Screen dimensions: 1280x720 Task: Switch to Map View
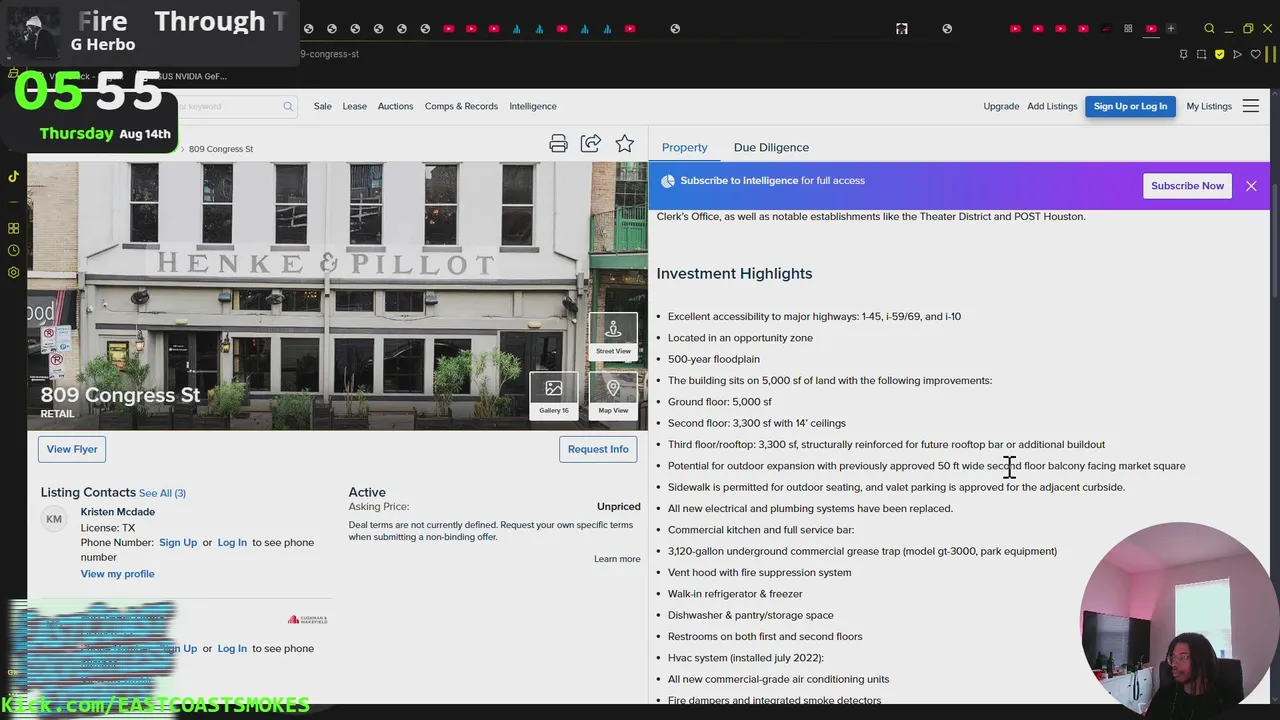pyautogui.click(x=613, y=396)
